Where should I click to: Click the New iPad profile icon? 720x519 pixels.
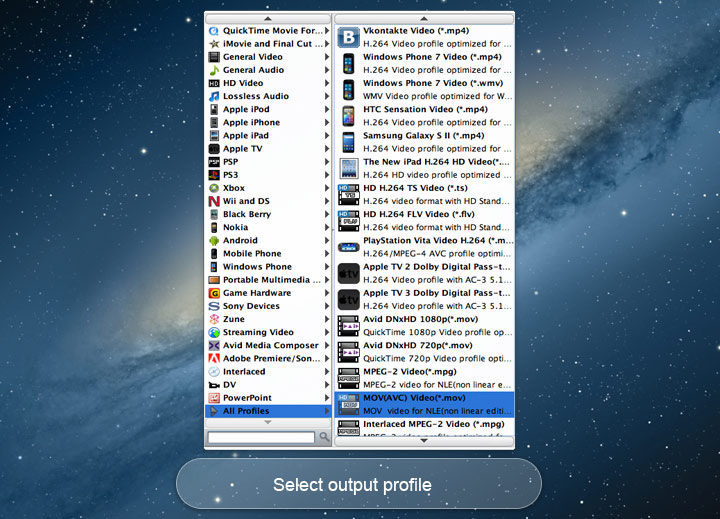pos(349,169)
